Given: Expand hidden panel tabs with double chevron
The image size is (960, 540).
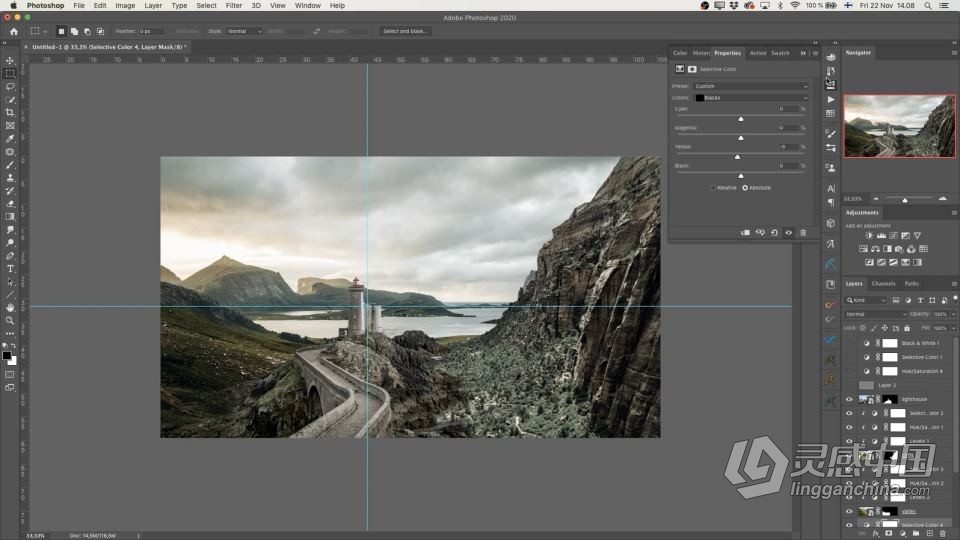Looking at the screenshot, I should [x=803, y=53].
